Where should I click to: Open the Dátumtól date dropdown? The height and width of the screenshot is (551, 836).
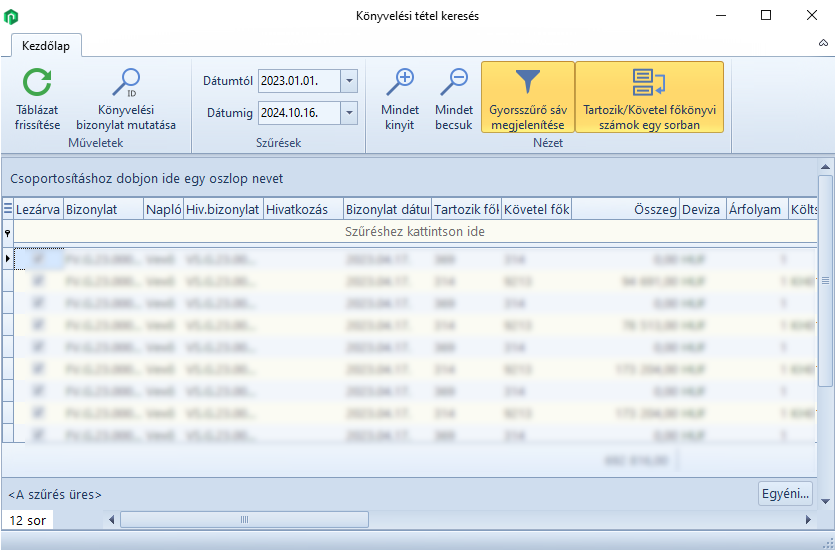tap(348, 81)
